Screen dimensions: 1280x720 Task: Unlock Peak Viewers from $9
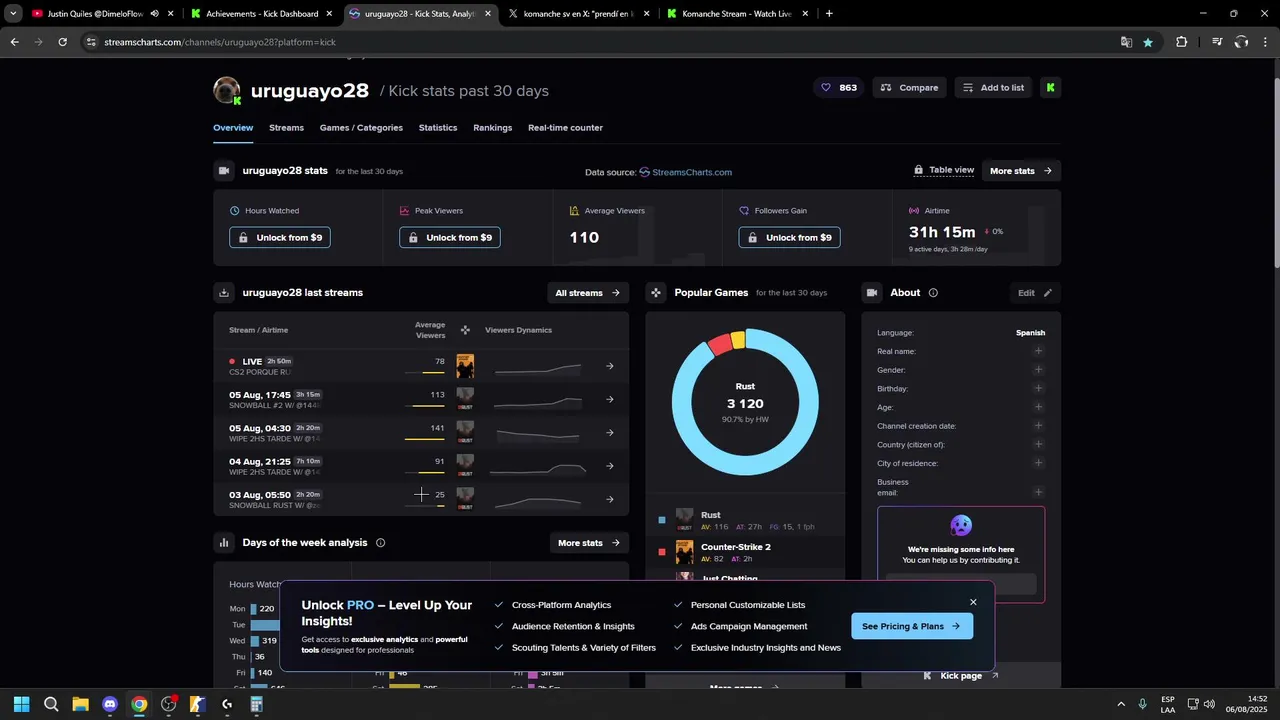[x=450, y=238]
